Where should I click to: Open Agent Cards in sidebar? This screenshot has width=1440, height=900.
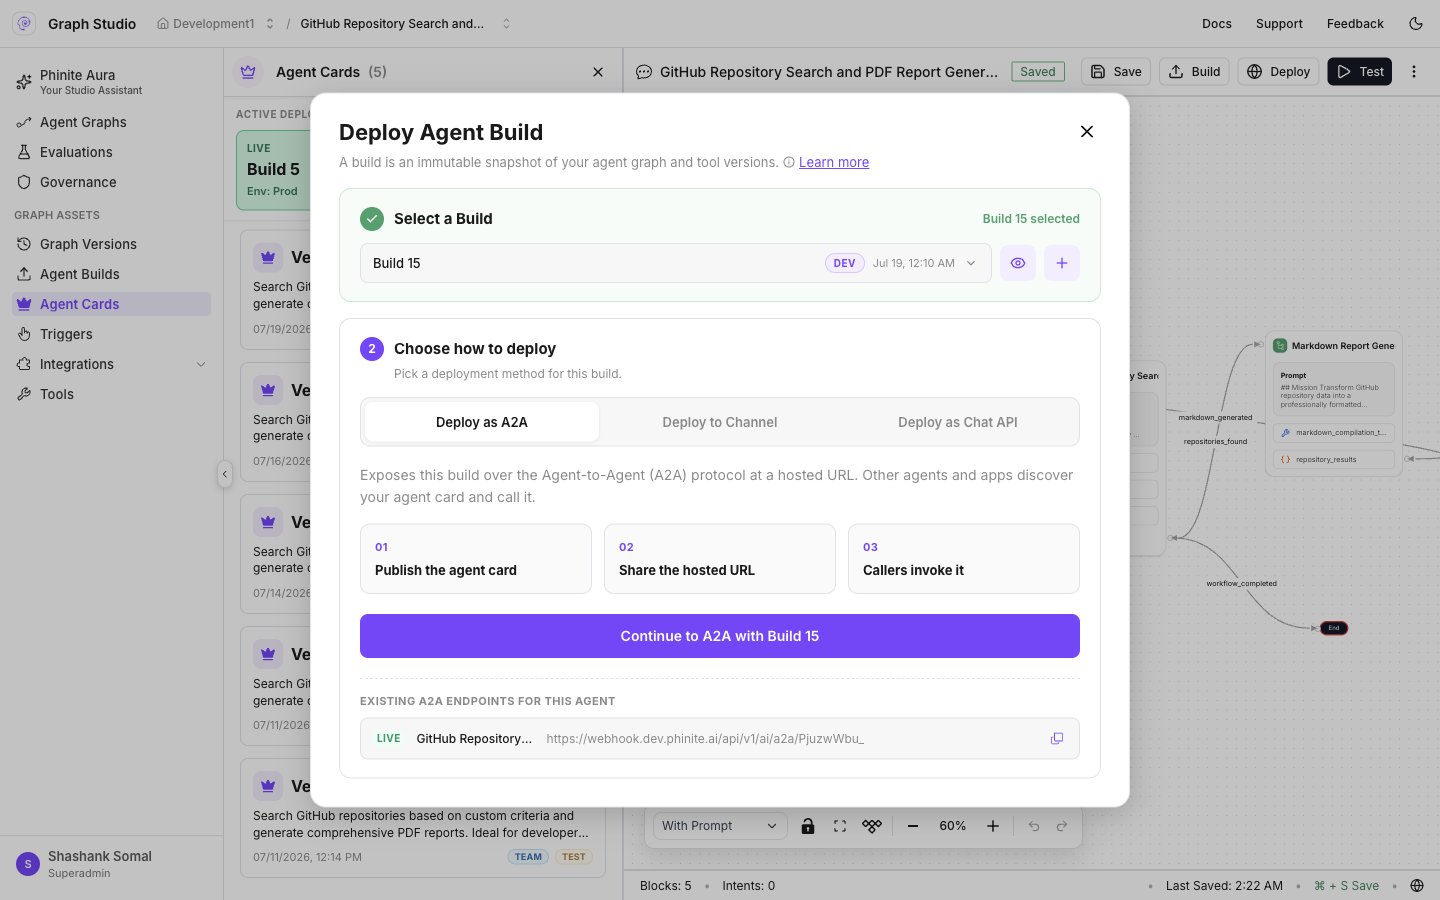[111, 304]
